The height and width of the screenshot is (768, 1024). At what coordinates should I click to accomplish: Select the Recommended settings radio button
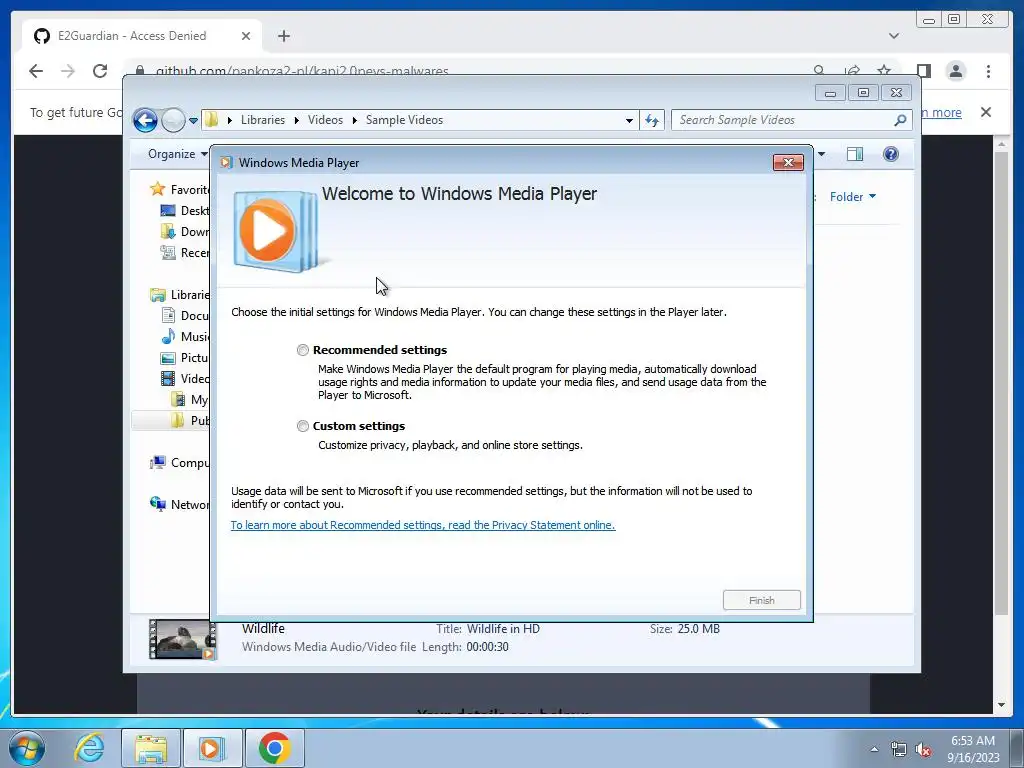click(x=302, y=350)
